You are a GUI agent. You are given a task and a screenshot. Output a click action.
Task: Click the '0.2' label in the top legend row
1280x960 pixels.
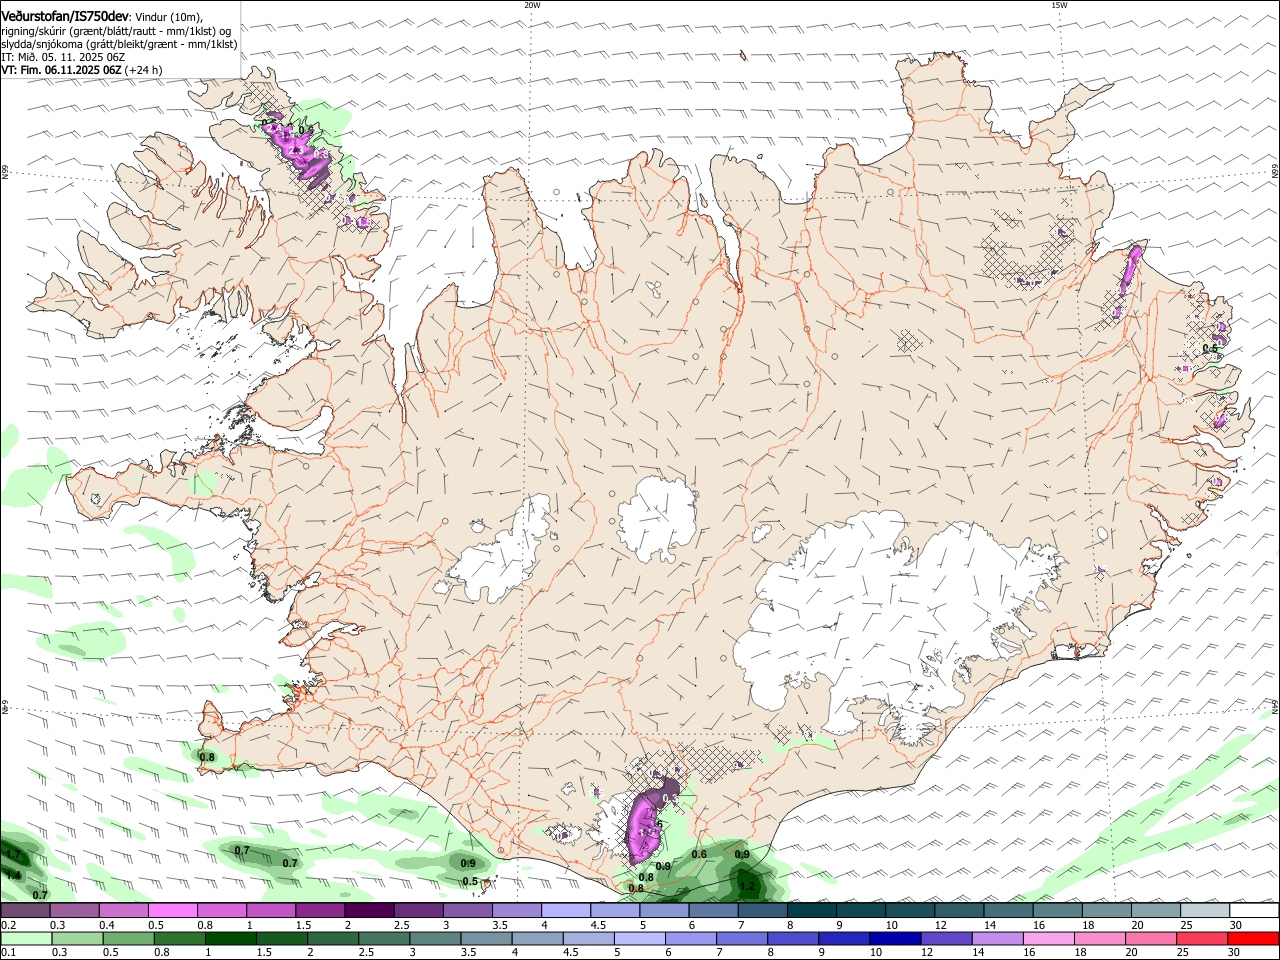click(8, 925)
